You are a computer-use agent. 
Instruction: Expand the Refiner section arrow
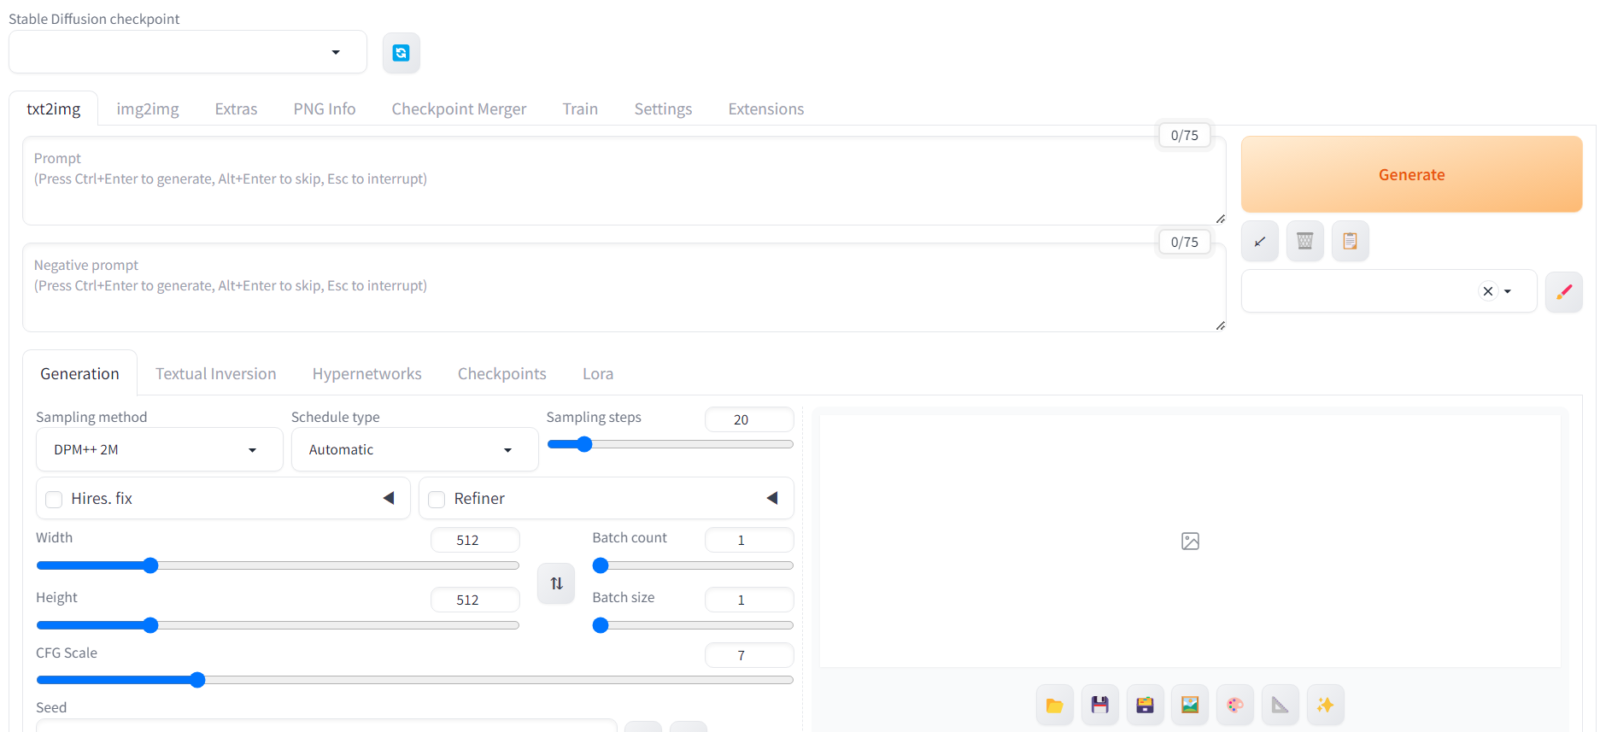772,498
